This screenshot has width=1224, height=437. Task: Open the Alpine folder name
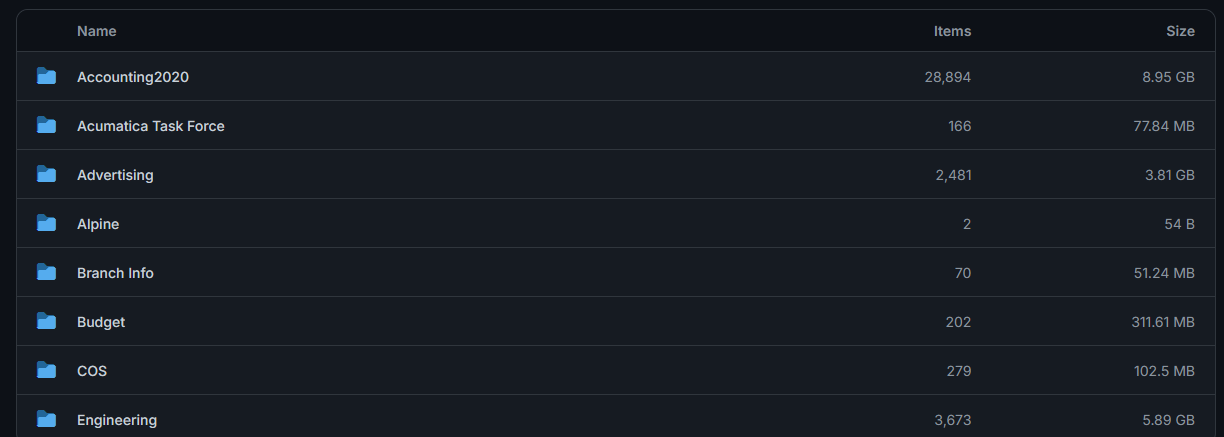point(98,224)
